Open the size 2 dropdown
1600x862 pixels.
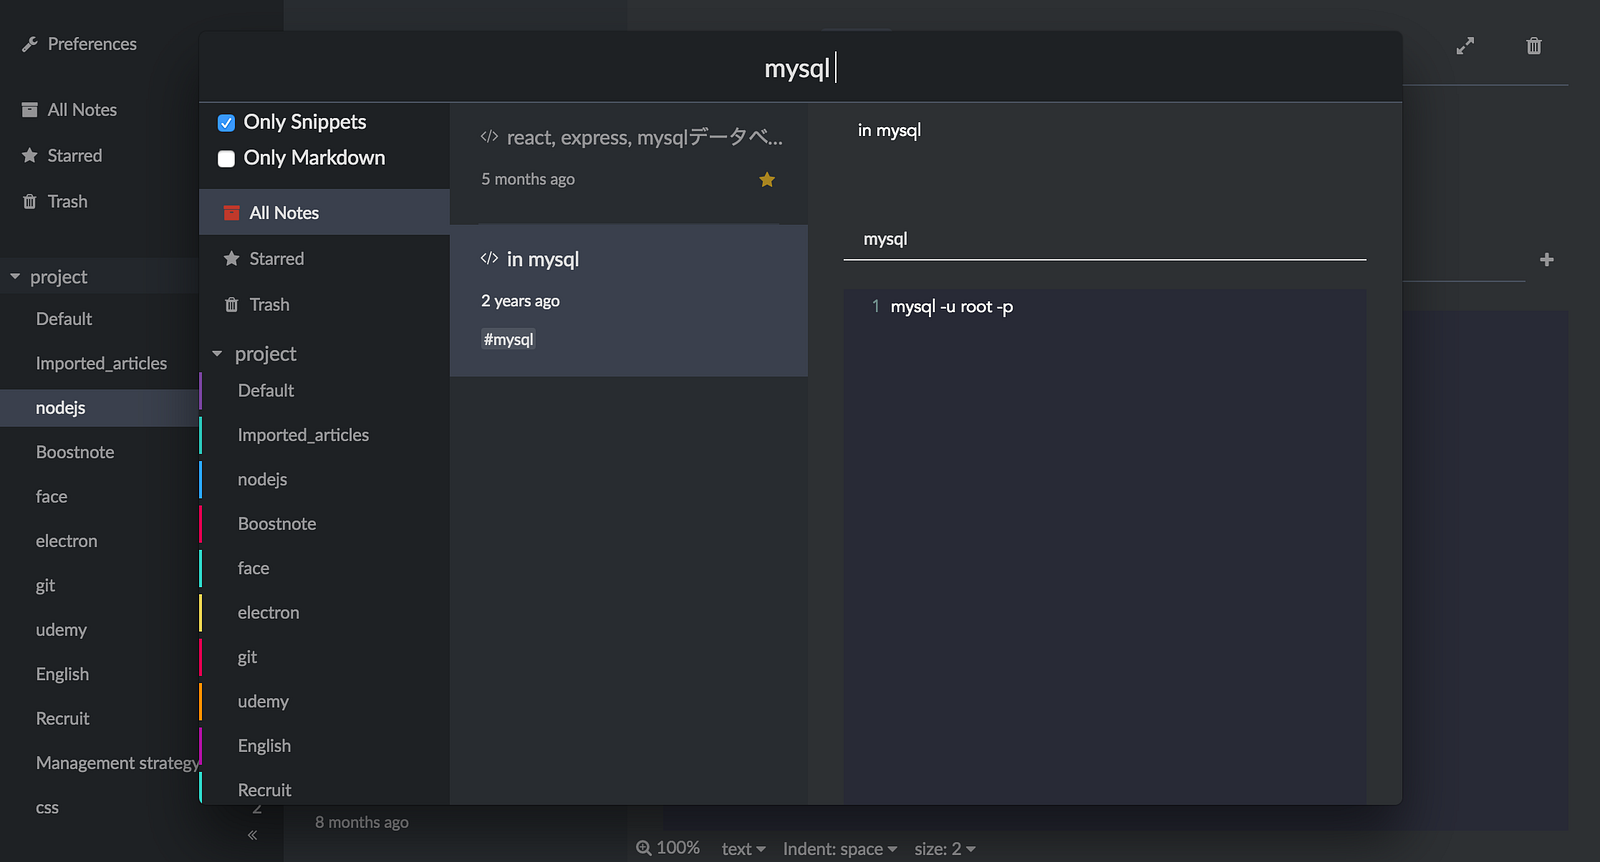pos(944,849)
